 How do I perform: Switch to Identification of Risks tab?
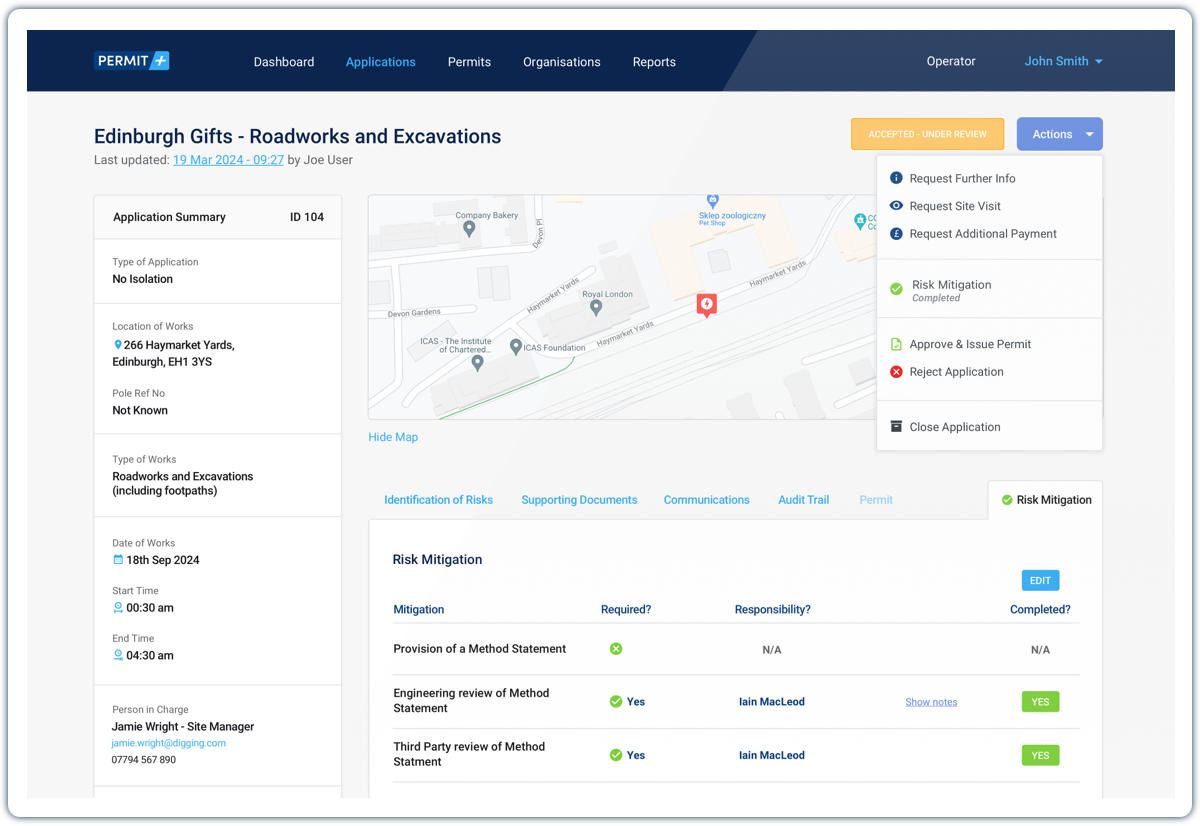[x=438, y=500]
